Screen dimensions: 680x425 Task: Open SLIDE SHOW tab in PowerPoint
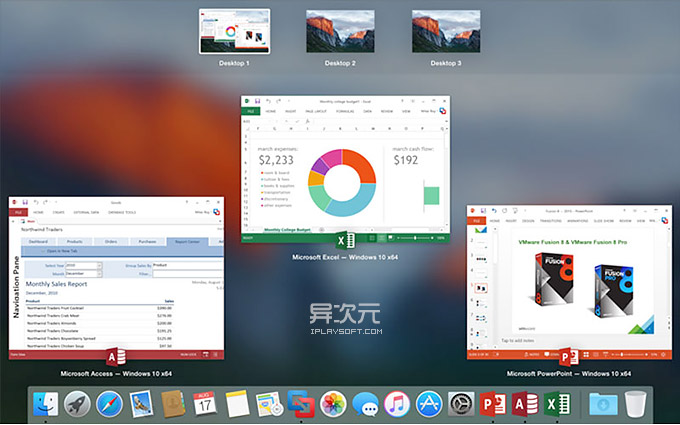pos(604,221)
